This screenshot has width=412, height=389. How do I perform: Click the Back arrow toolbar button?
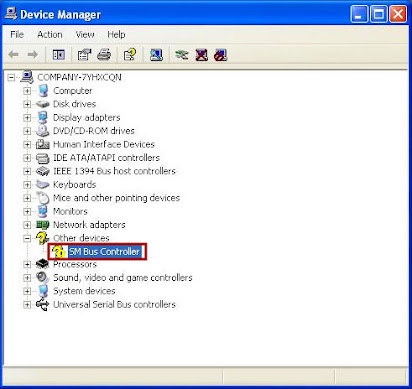pos(14,54)
